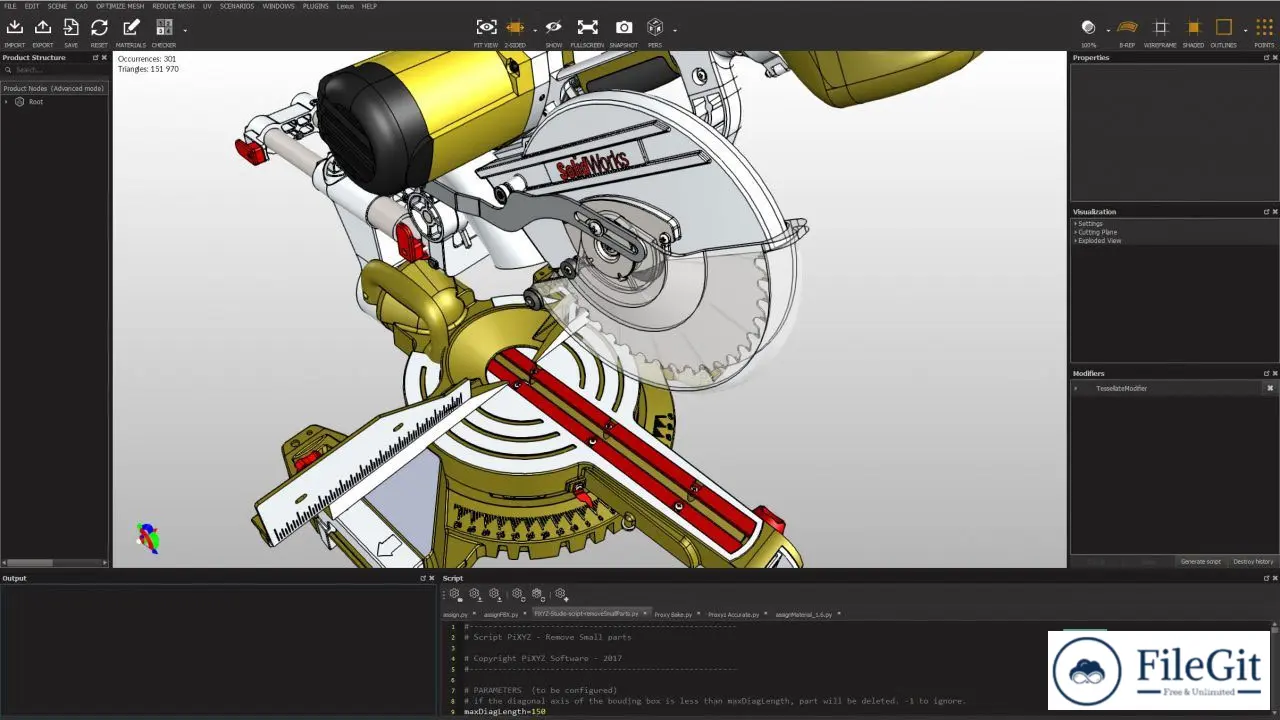Switch to the Proxy Accurate.py tab
The height and width of the screenshot is (720, 1280).
point(733,614)
